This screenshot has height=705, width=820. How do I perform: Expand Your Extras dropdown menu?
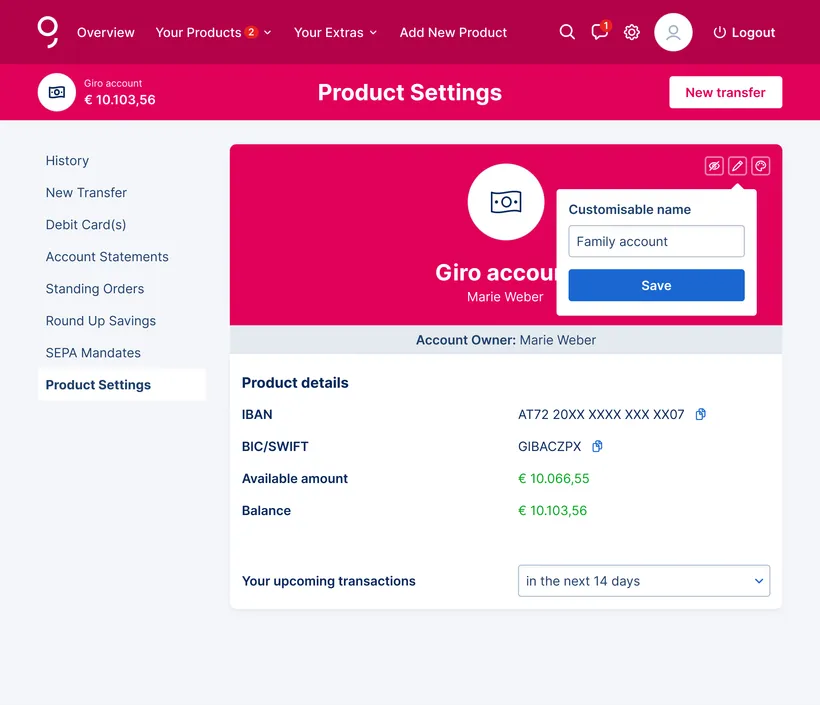point(335,32)
